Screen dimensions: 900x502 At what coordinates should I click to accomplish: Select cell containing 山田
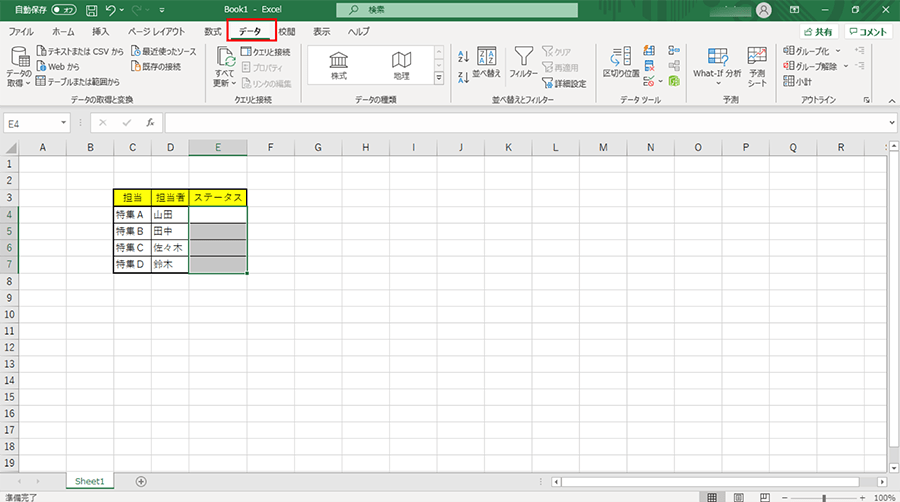pyautogui.click(x=170, y=215)
